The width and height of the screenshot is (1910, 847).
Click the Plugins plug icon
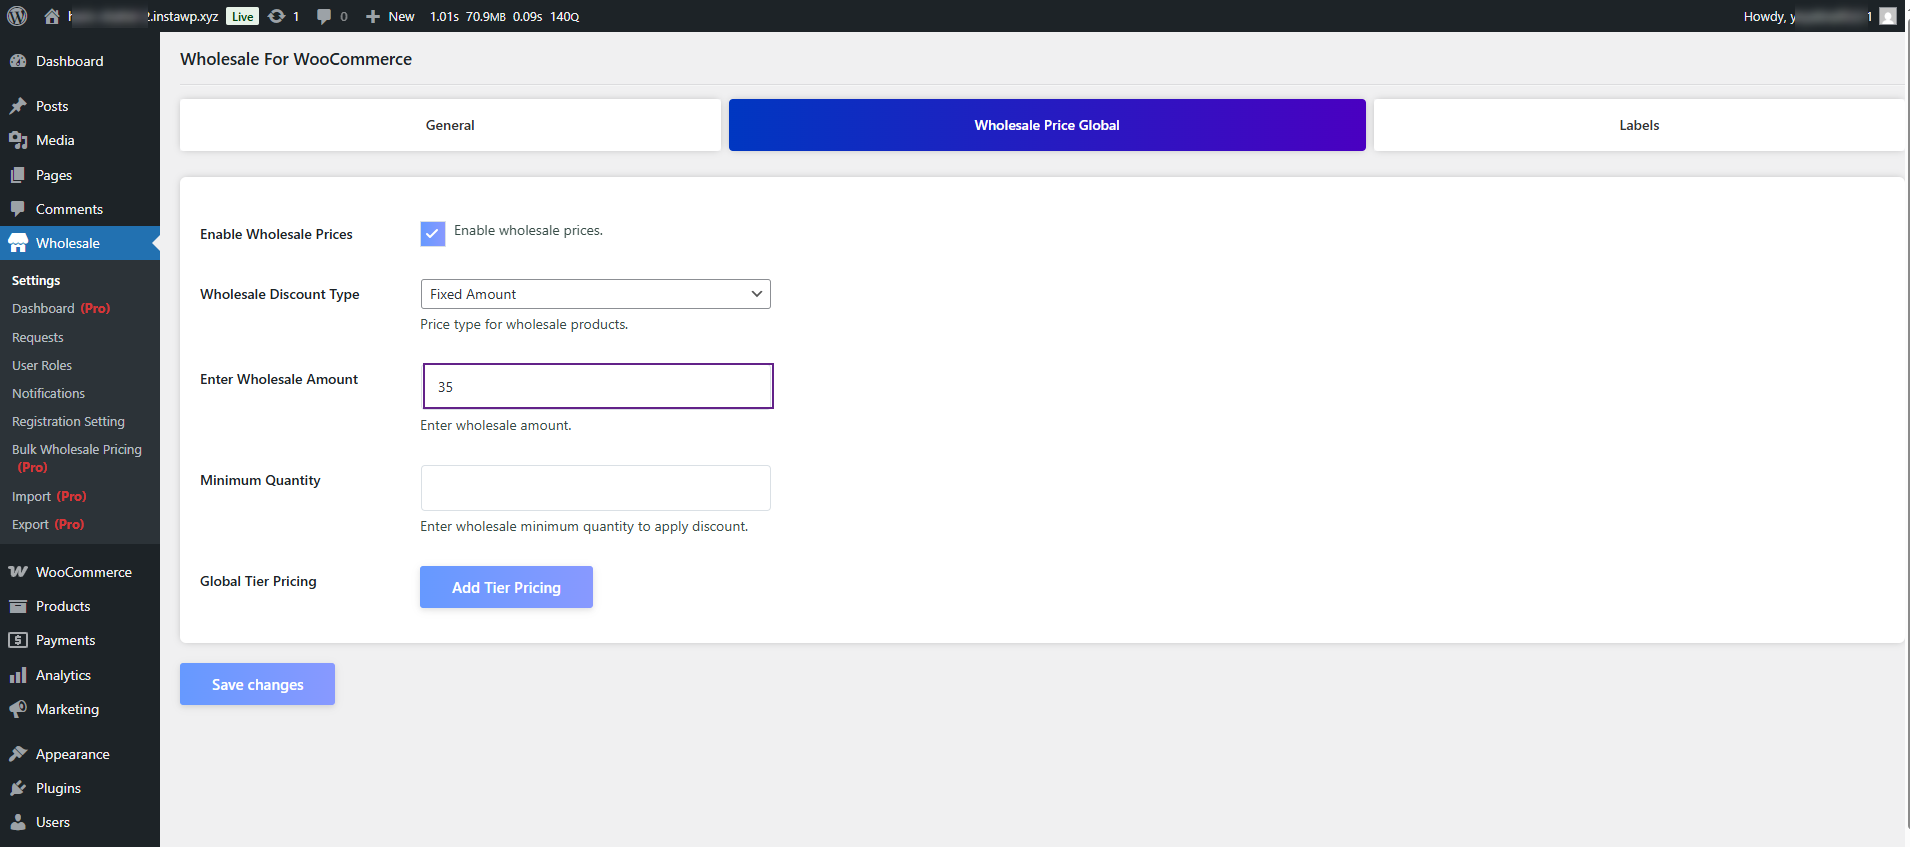[18, 788]
